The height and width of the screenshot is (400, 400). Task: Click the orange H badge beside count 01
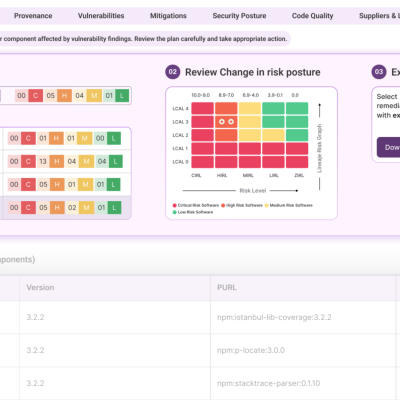(56, 138)
